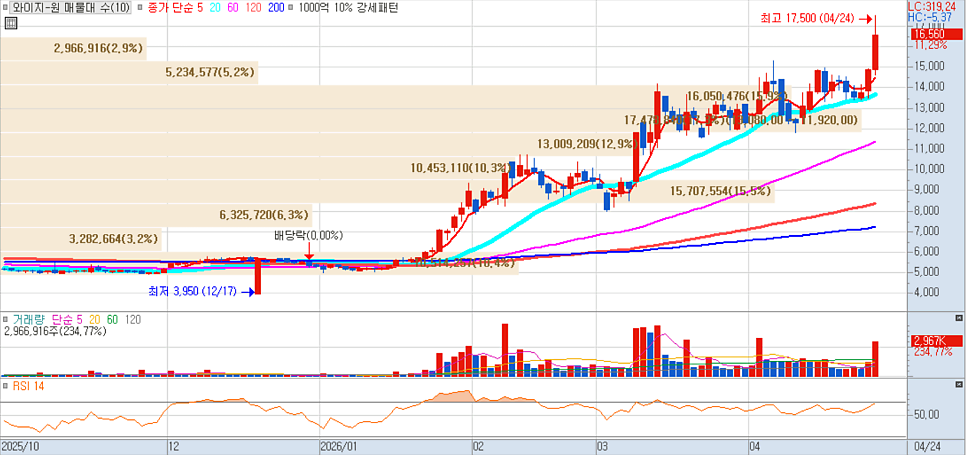The image size is (966, 455).
Task: Click the 02 month label on time axis
Action: (x=479, y=445)
